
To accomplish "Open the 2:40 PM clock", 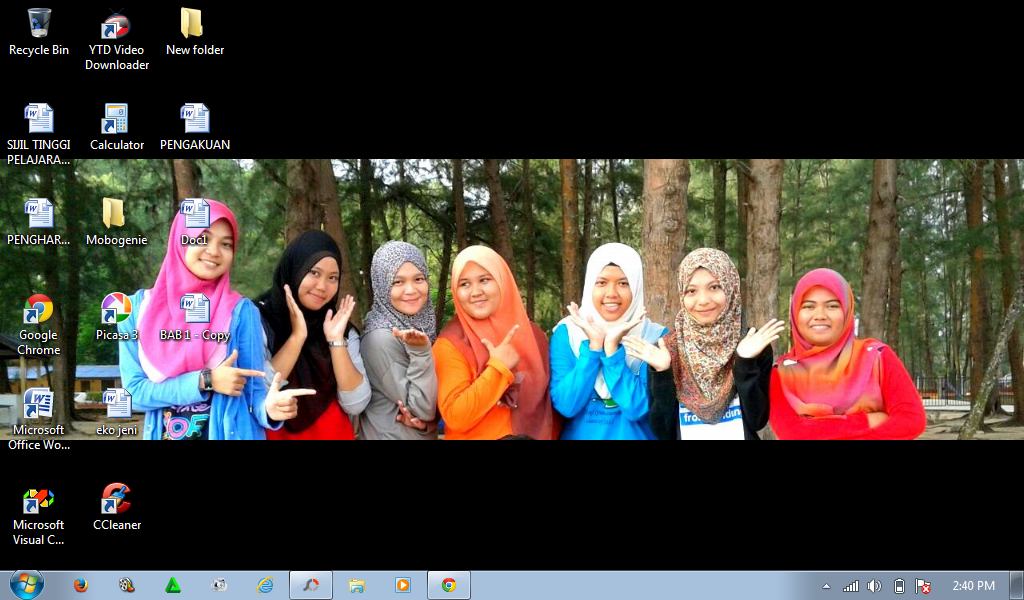I will [973, 586].
